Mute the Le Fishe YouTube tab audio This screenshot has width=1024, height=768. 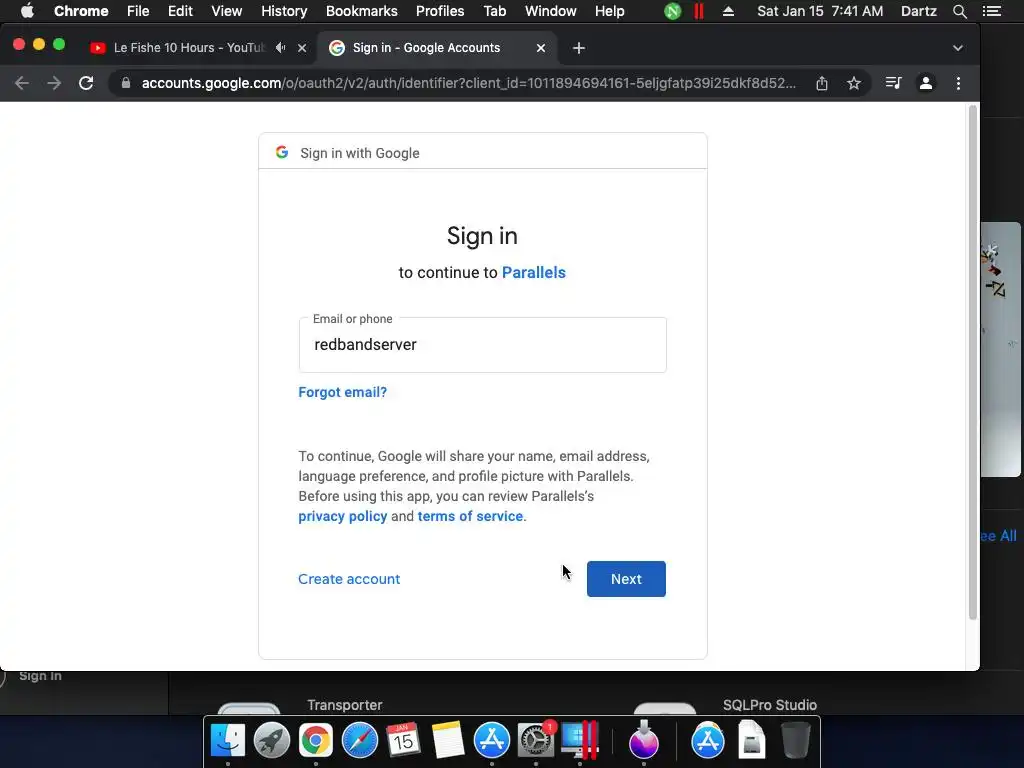pos(280,48)
